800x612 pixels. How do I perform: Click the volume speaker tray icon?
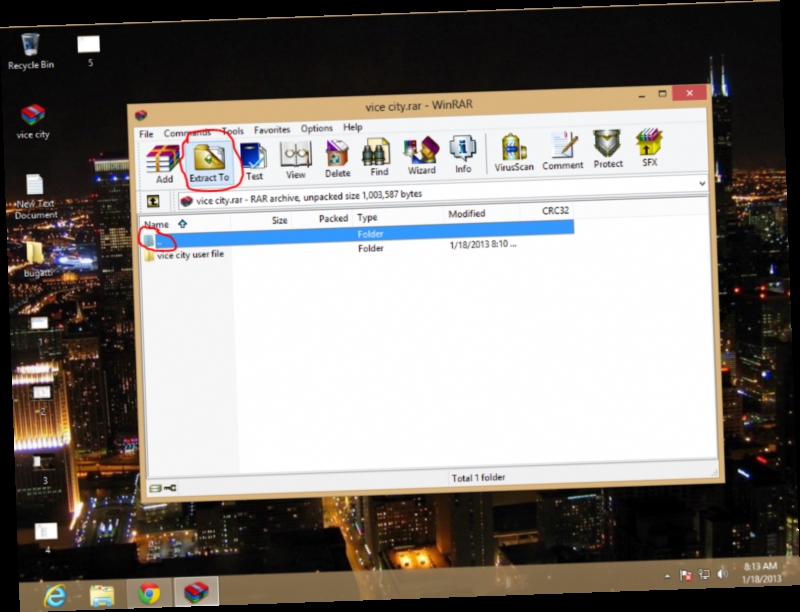[x=722, y=574]
